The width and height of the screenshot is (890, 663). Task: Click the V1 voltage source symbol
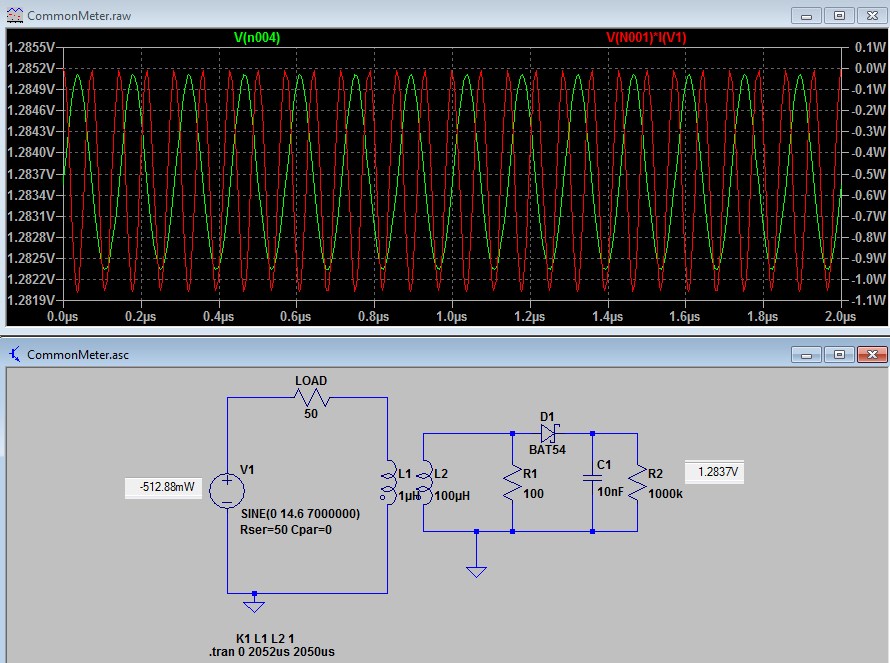click(x=227, y=489)
